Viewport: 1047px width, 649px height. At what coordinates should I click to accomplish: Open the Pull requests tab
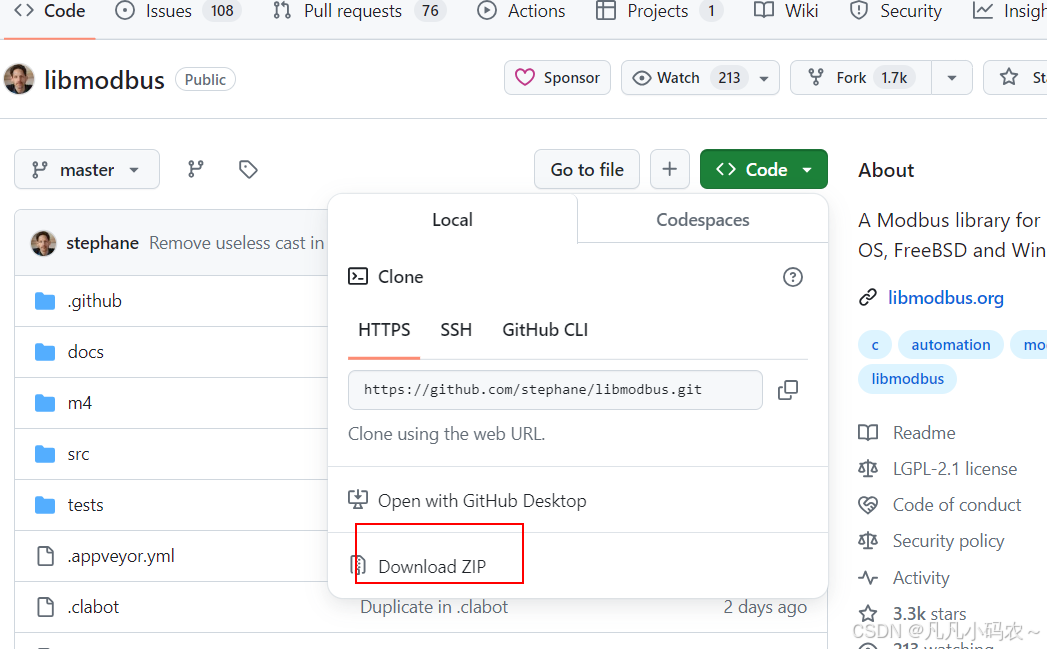(x=359, y=11)
